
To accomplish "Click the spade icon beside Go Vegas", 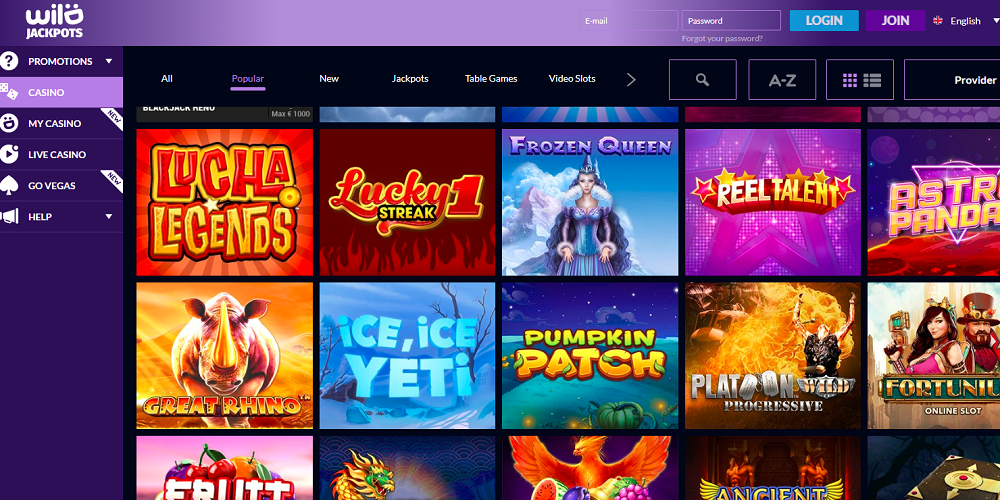I will click(10, 185).
